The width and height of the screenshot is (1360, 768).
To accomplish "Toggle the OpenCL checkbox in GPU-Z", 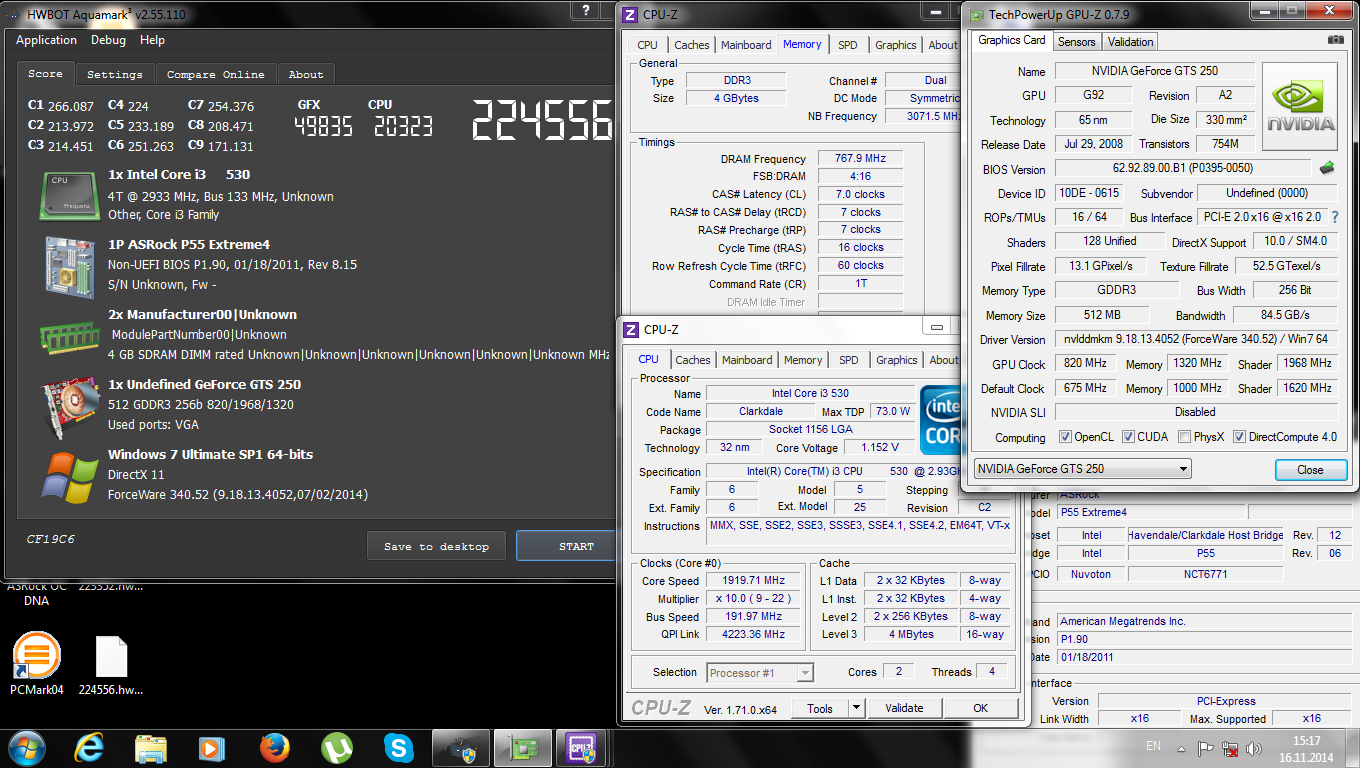I will click(1066, 437).
